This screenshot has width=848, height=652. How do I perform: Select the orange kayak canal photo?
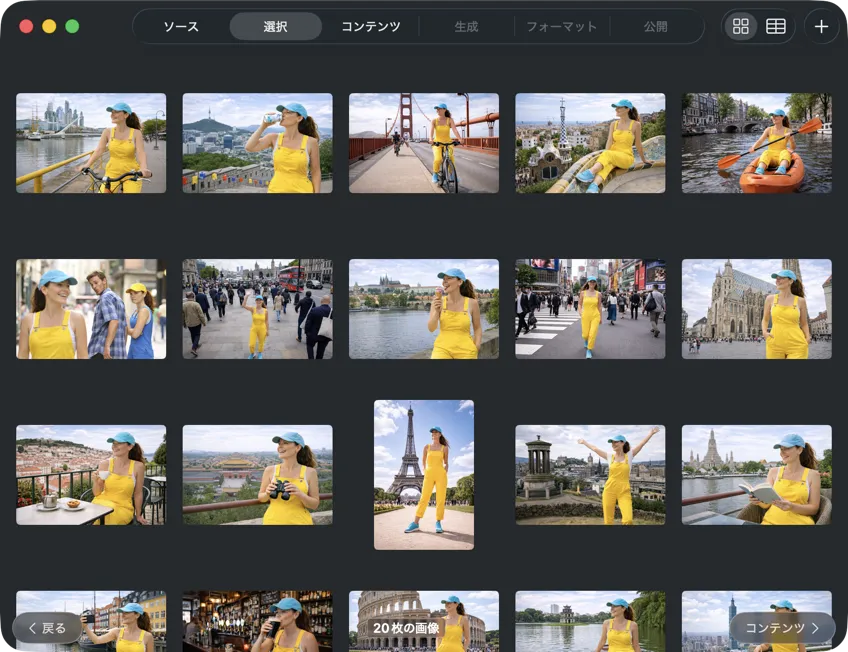pos(757,142)
